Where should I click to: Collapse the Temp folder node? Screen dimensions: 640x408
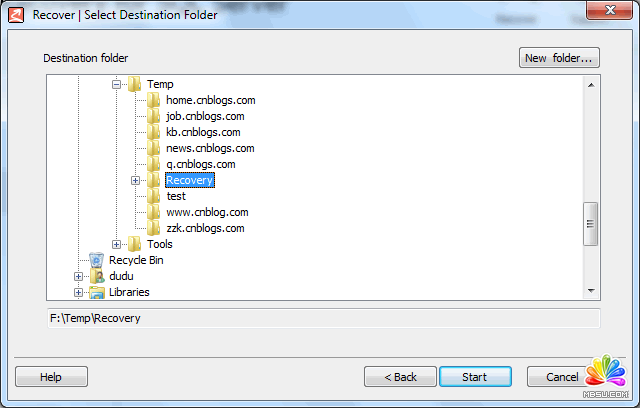(x=117, y=84)
